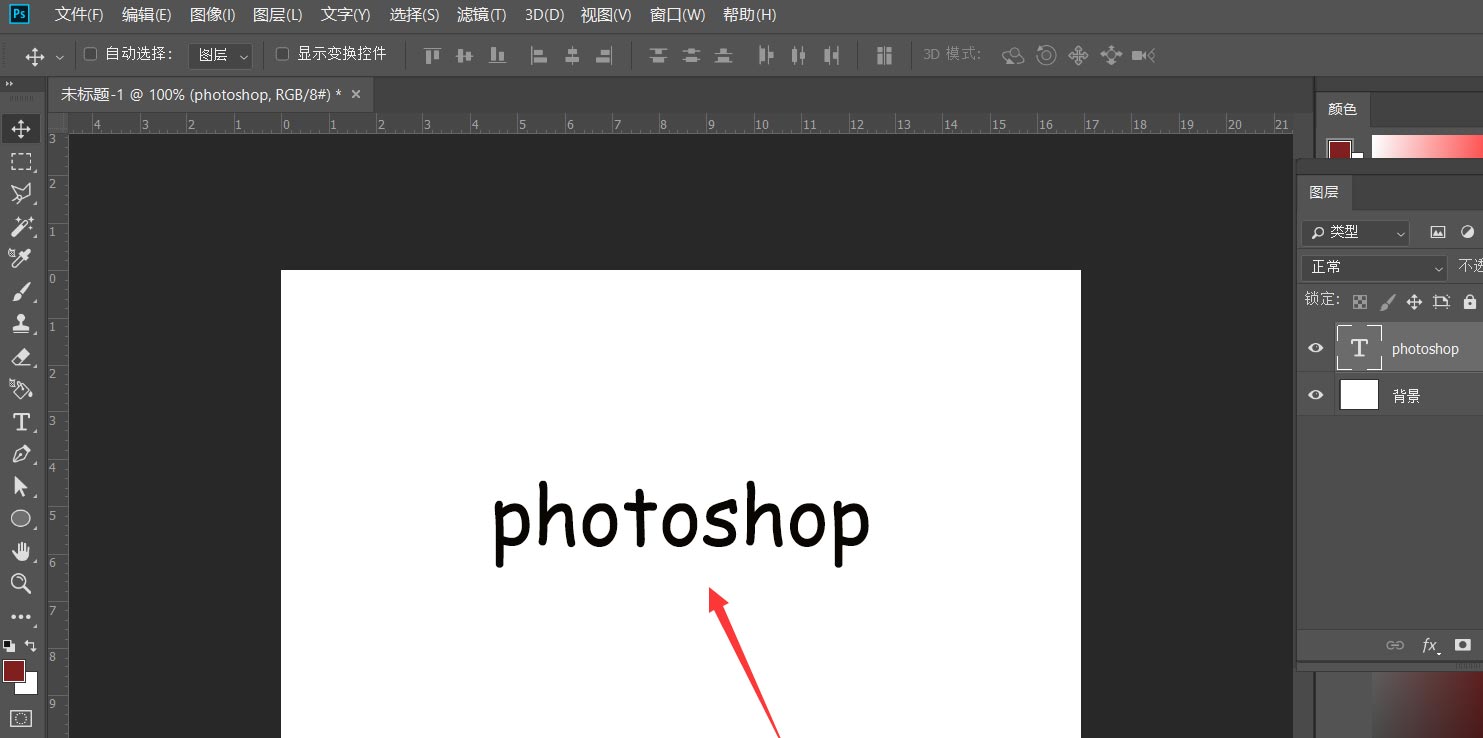Open the 文件(F) menu

click(79, 15)
